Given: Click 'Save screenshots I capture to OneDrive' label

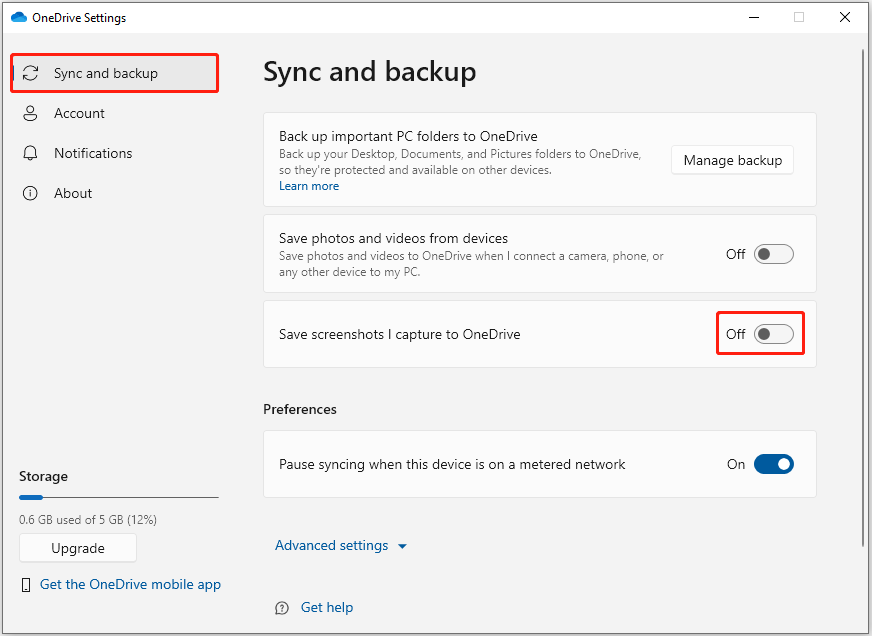Looking at the screenshot, I should 399,334.
